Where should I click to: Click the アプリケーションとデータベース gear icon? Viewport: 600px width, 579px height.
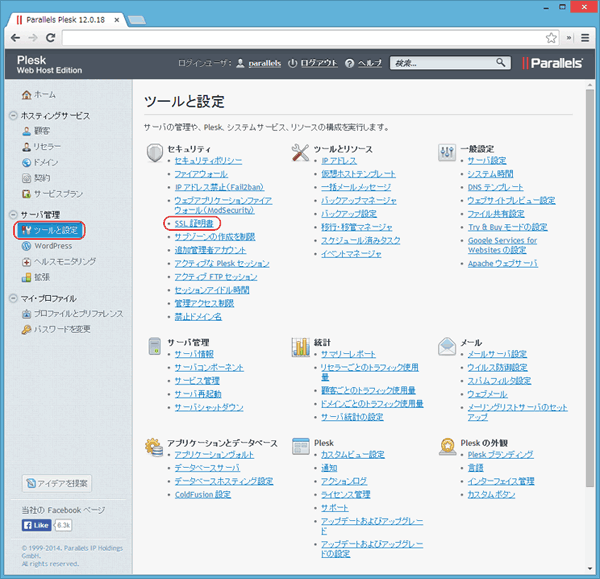pos(154,447)
